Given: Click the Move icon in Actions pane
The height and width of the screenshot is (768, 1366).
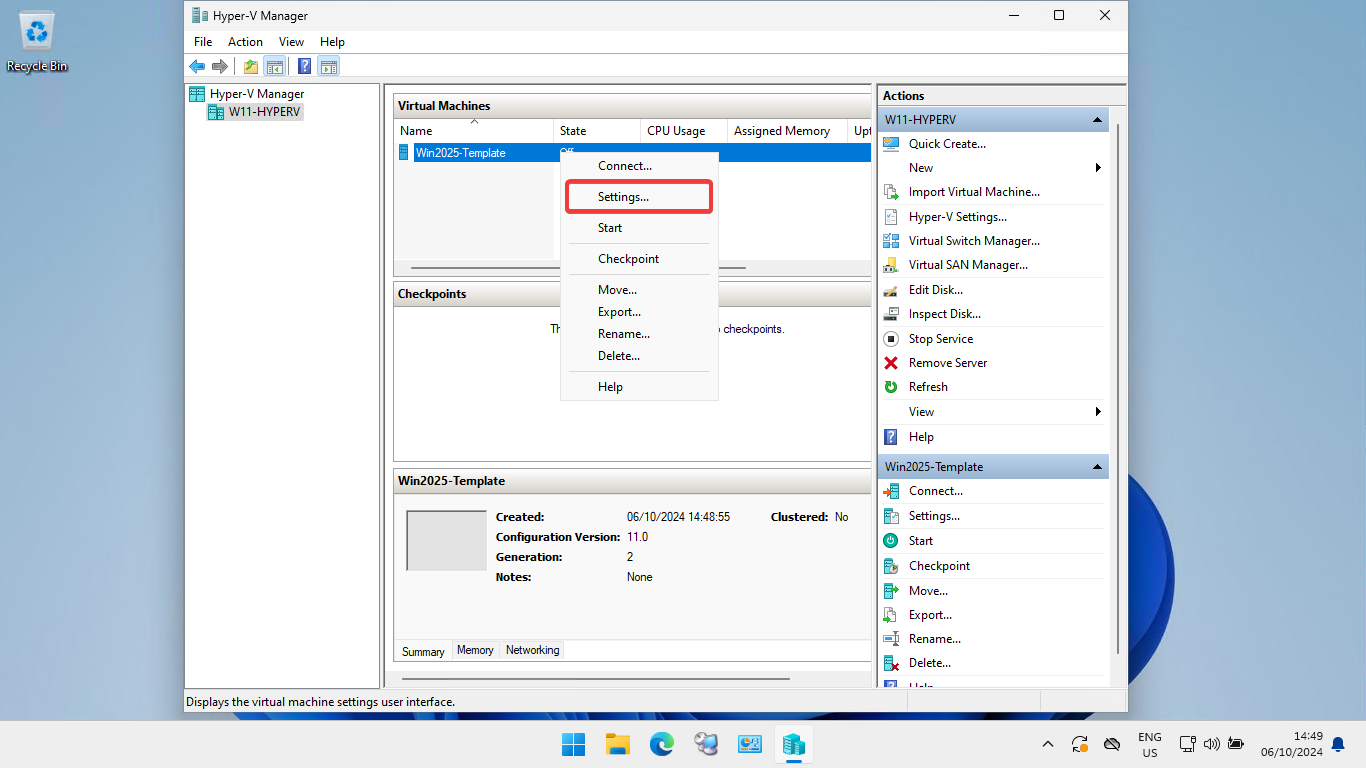Looking at the screenshot, I should pyautogui.click(x=891, y=591).
